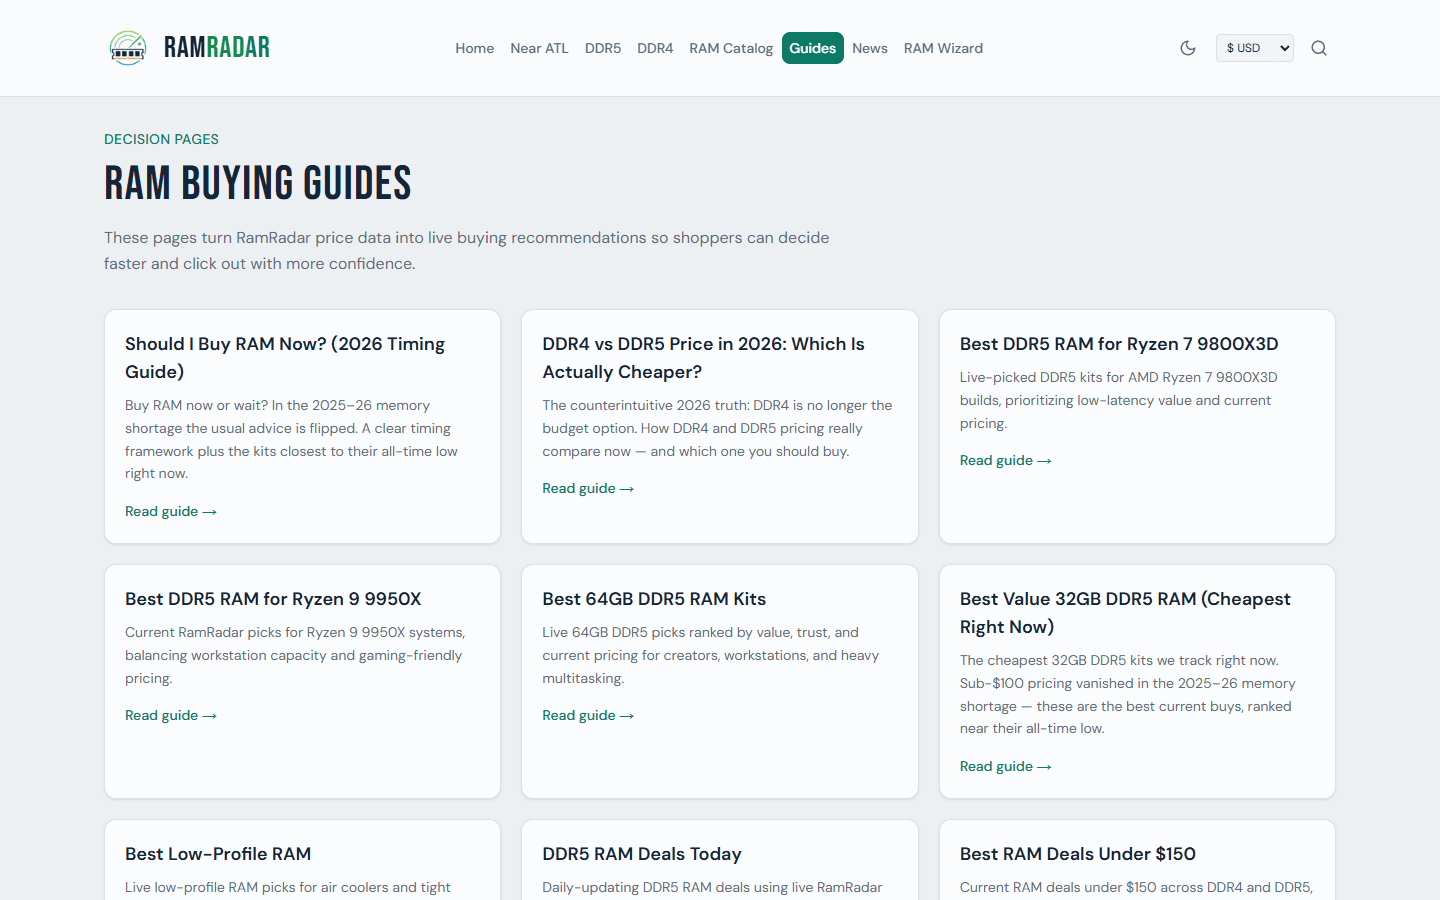Viewport: 1440px width, 900px height.
Task: Open the RAM Catalog nav item
Action: coord(731,48)
